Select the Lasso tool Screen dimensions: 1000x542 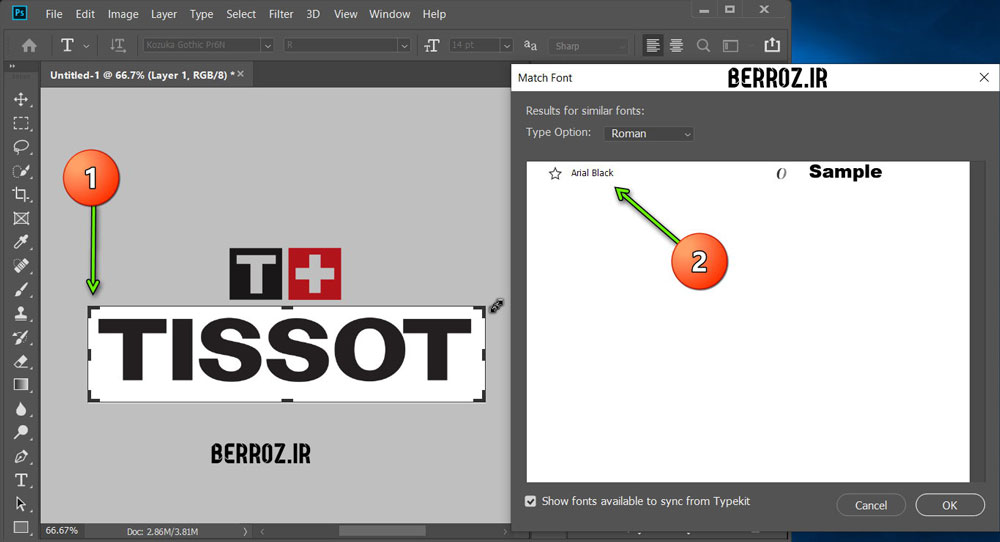tap(21, 147)
